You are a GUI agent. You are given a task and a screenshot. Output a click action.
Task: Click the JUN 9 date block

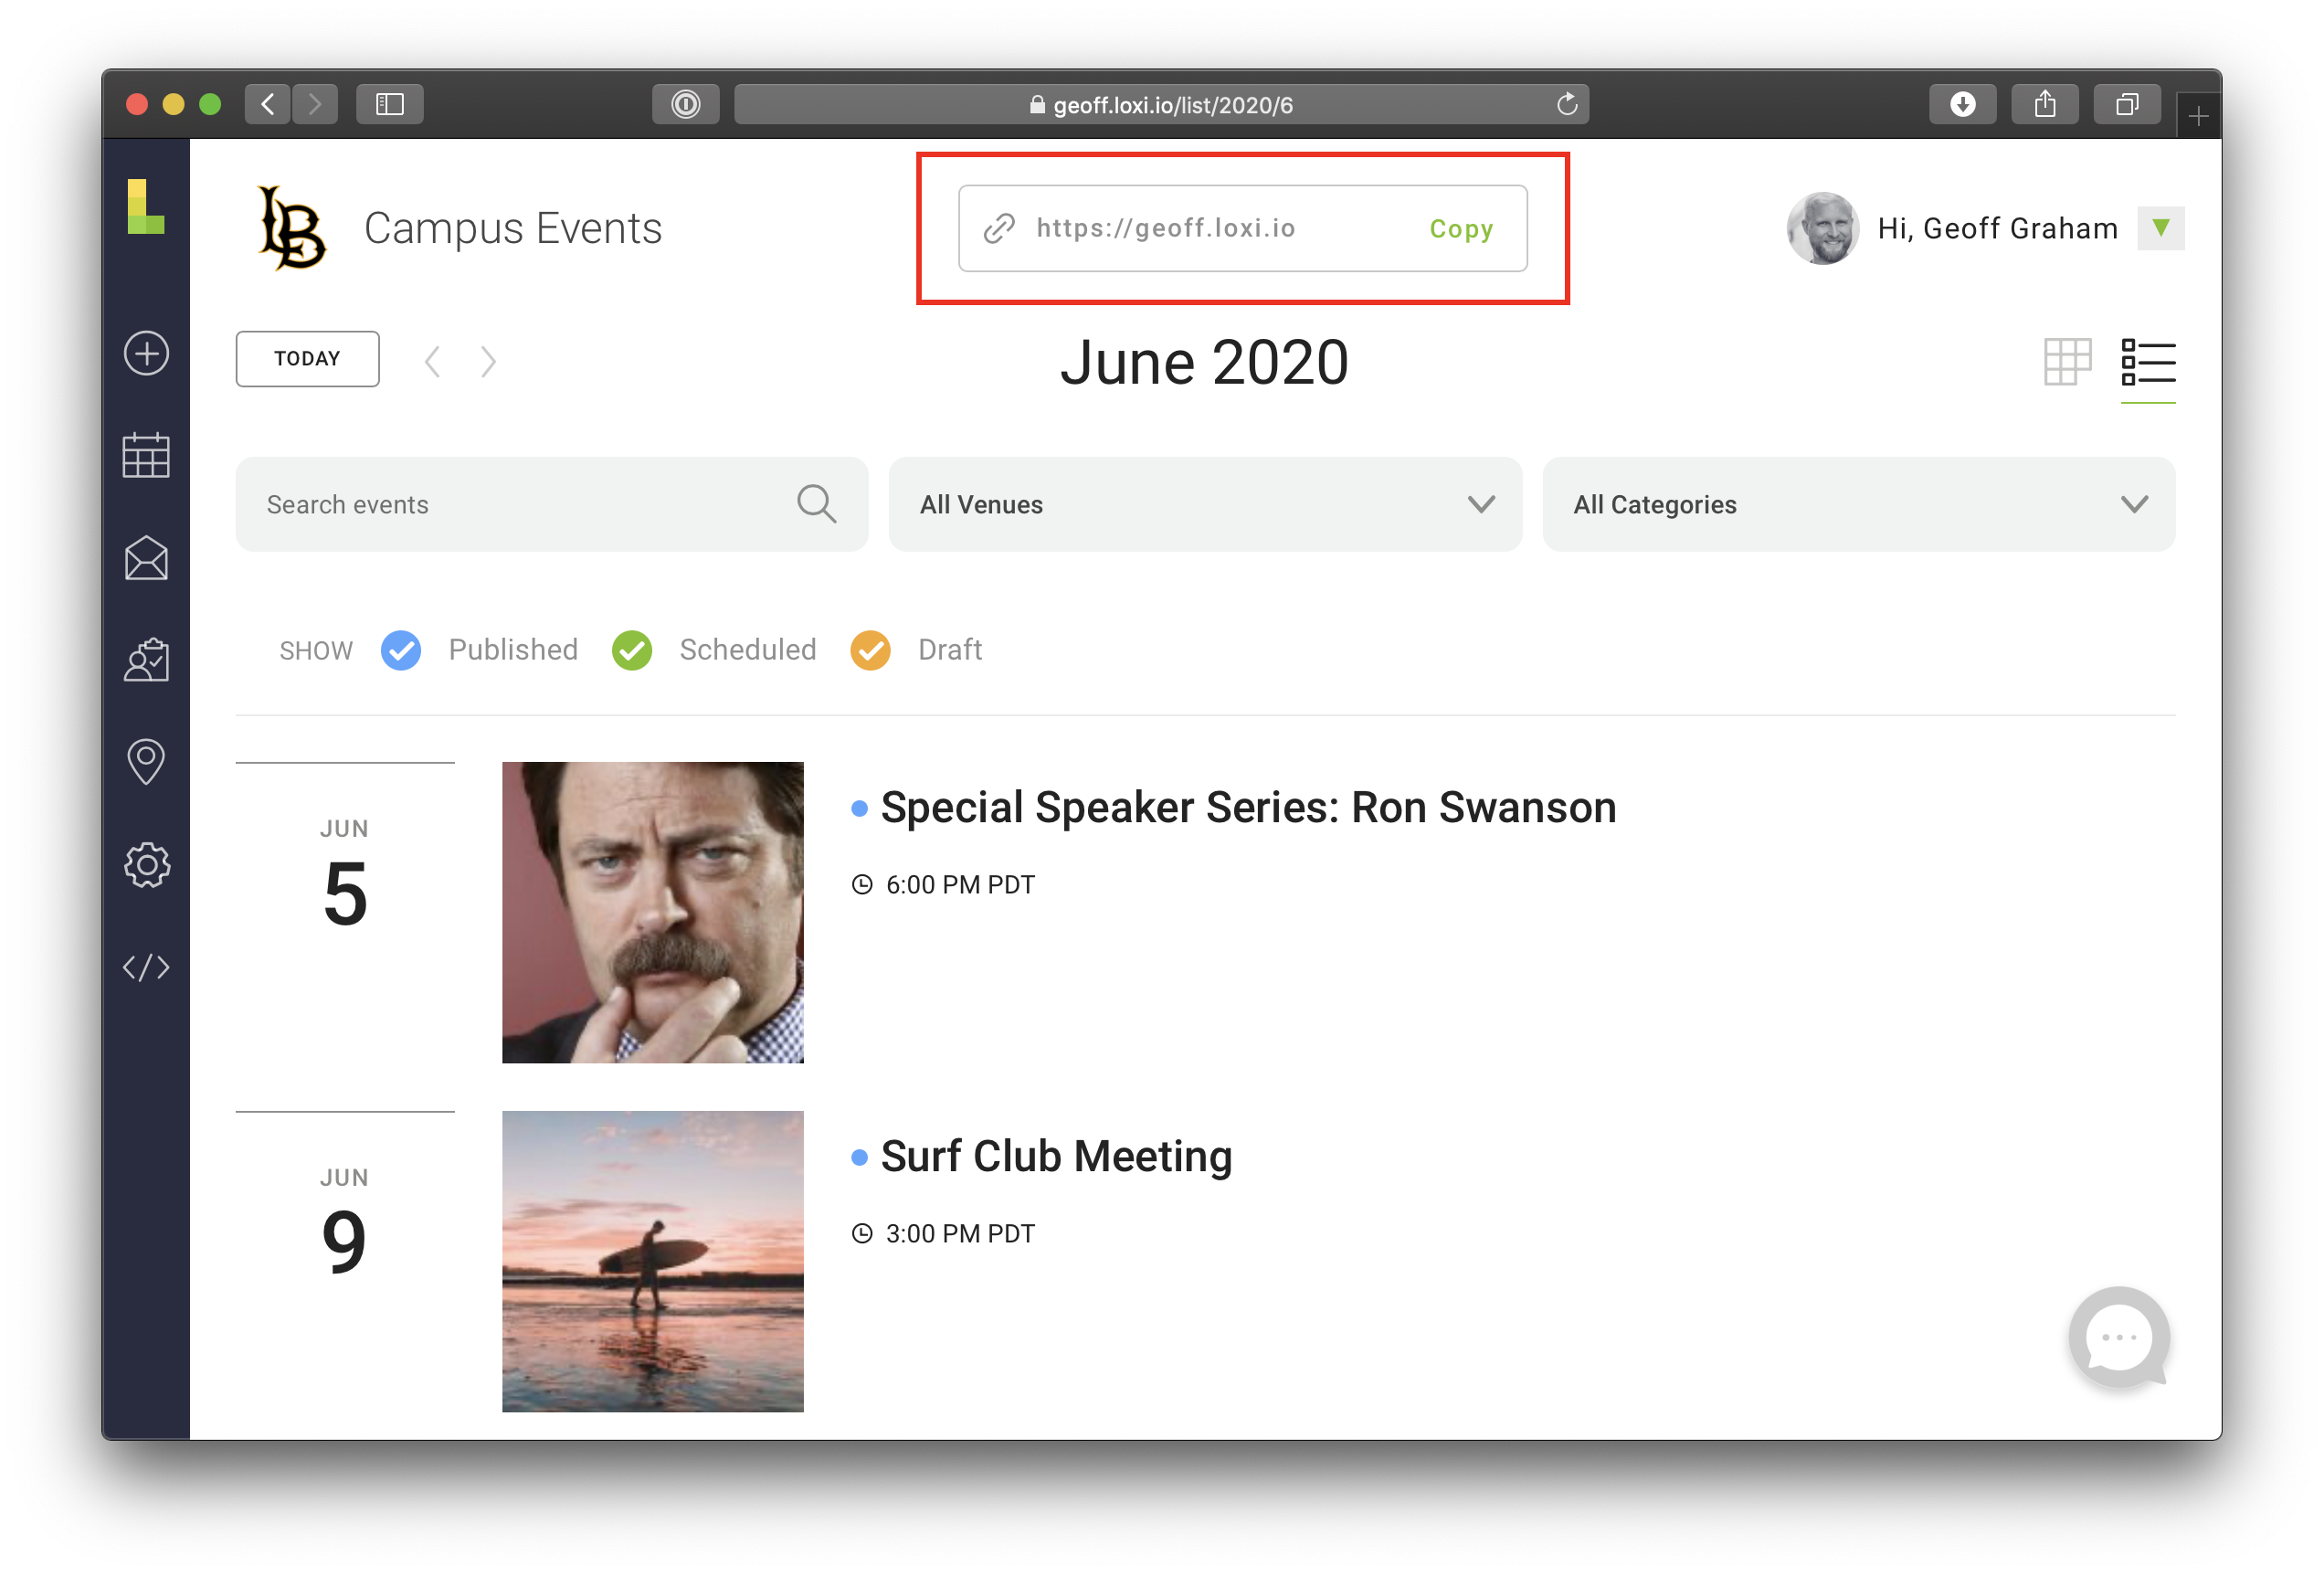[x=345, y=1222]
